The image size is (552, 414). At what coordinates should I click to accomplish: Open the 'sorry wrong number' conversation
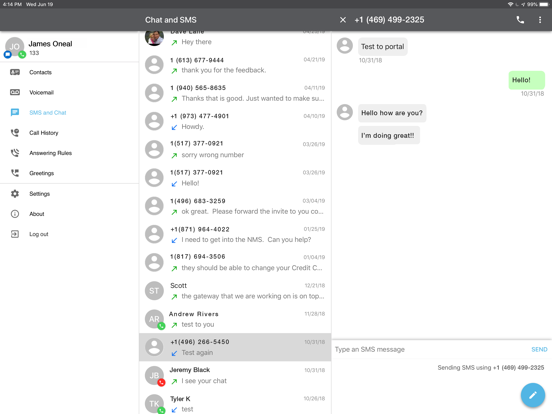[235, 149]
